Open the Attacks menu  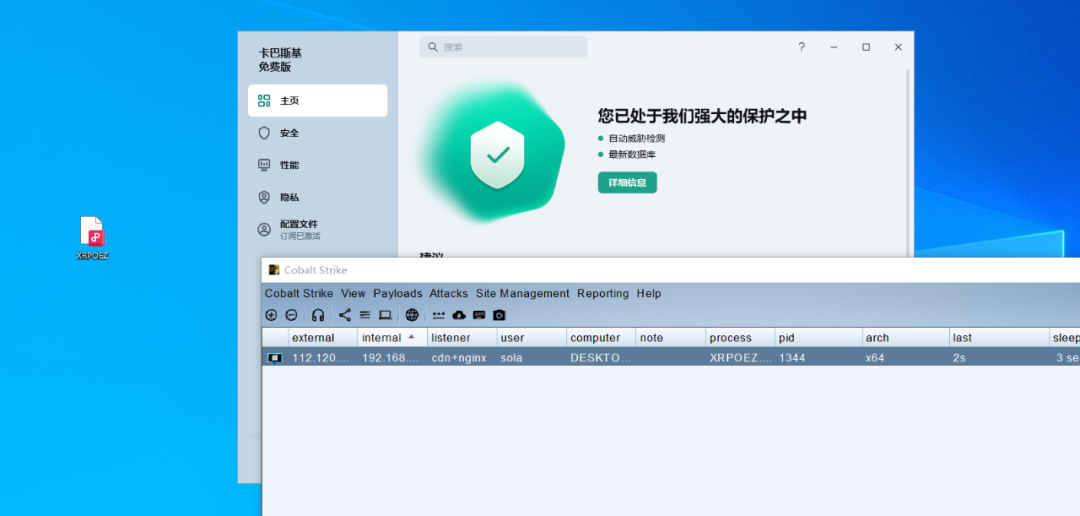point(448,293)
